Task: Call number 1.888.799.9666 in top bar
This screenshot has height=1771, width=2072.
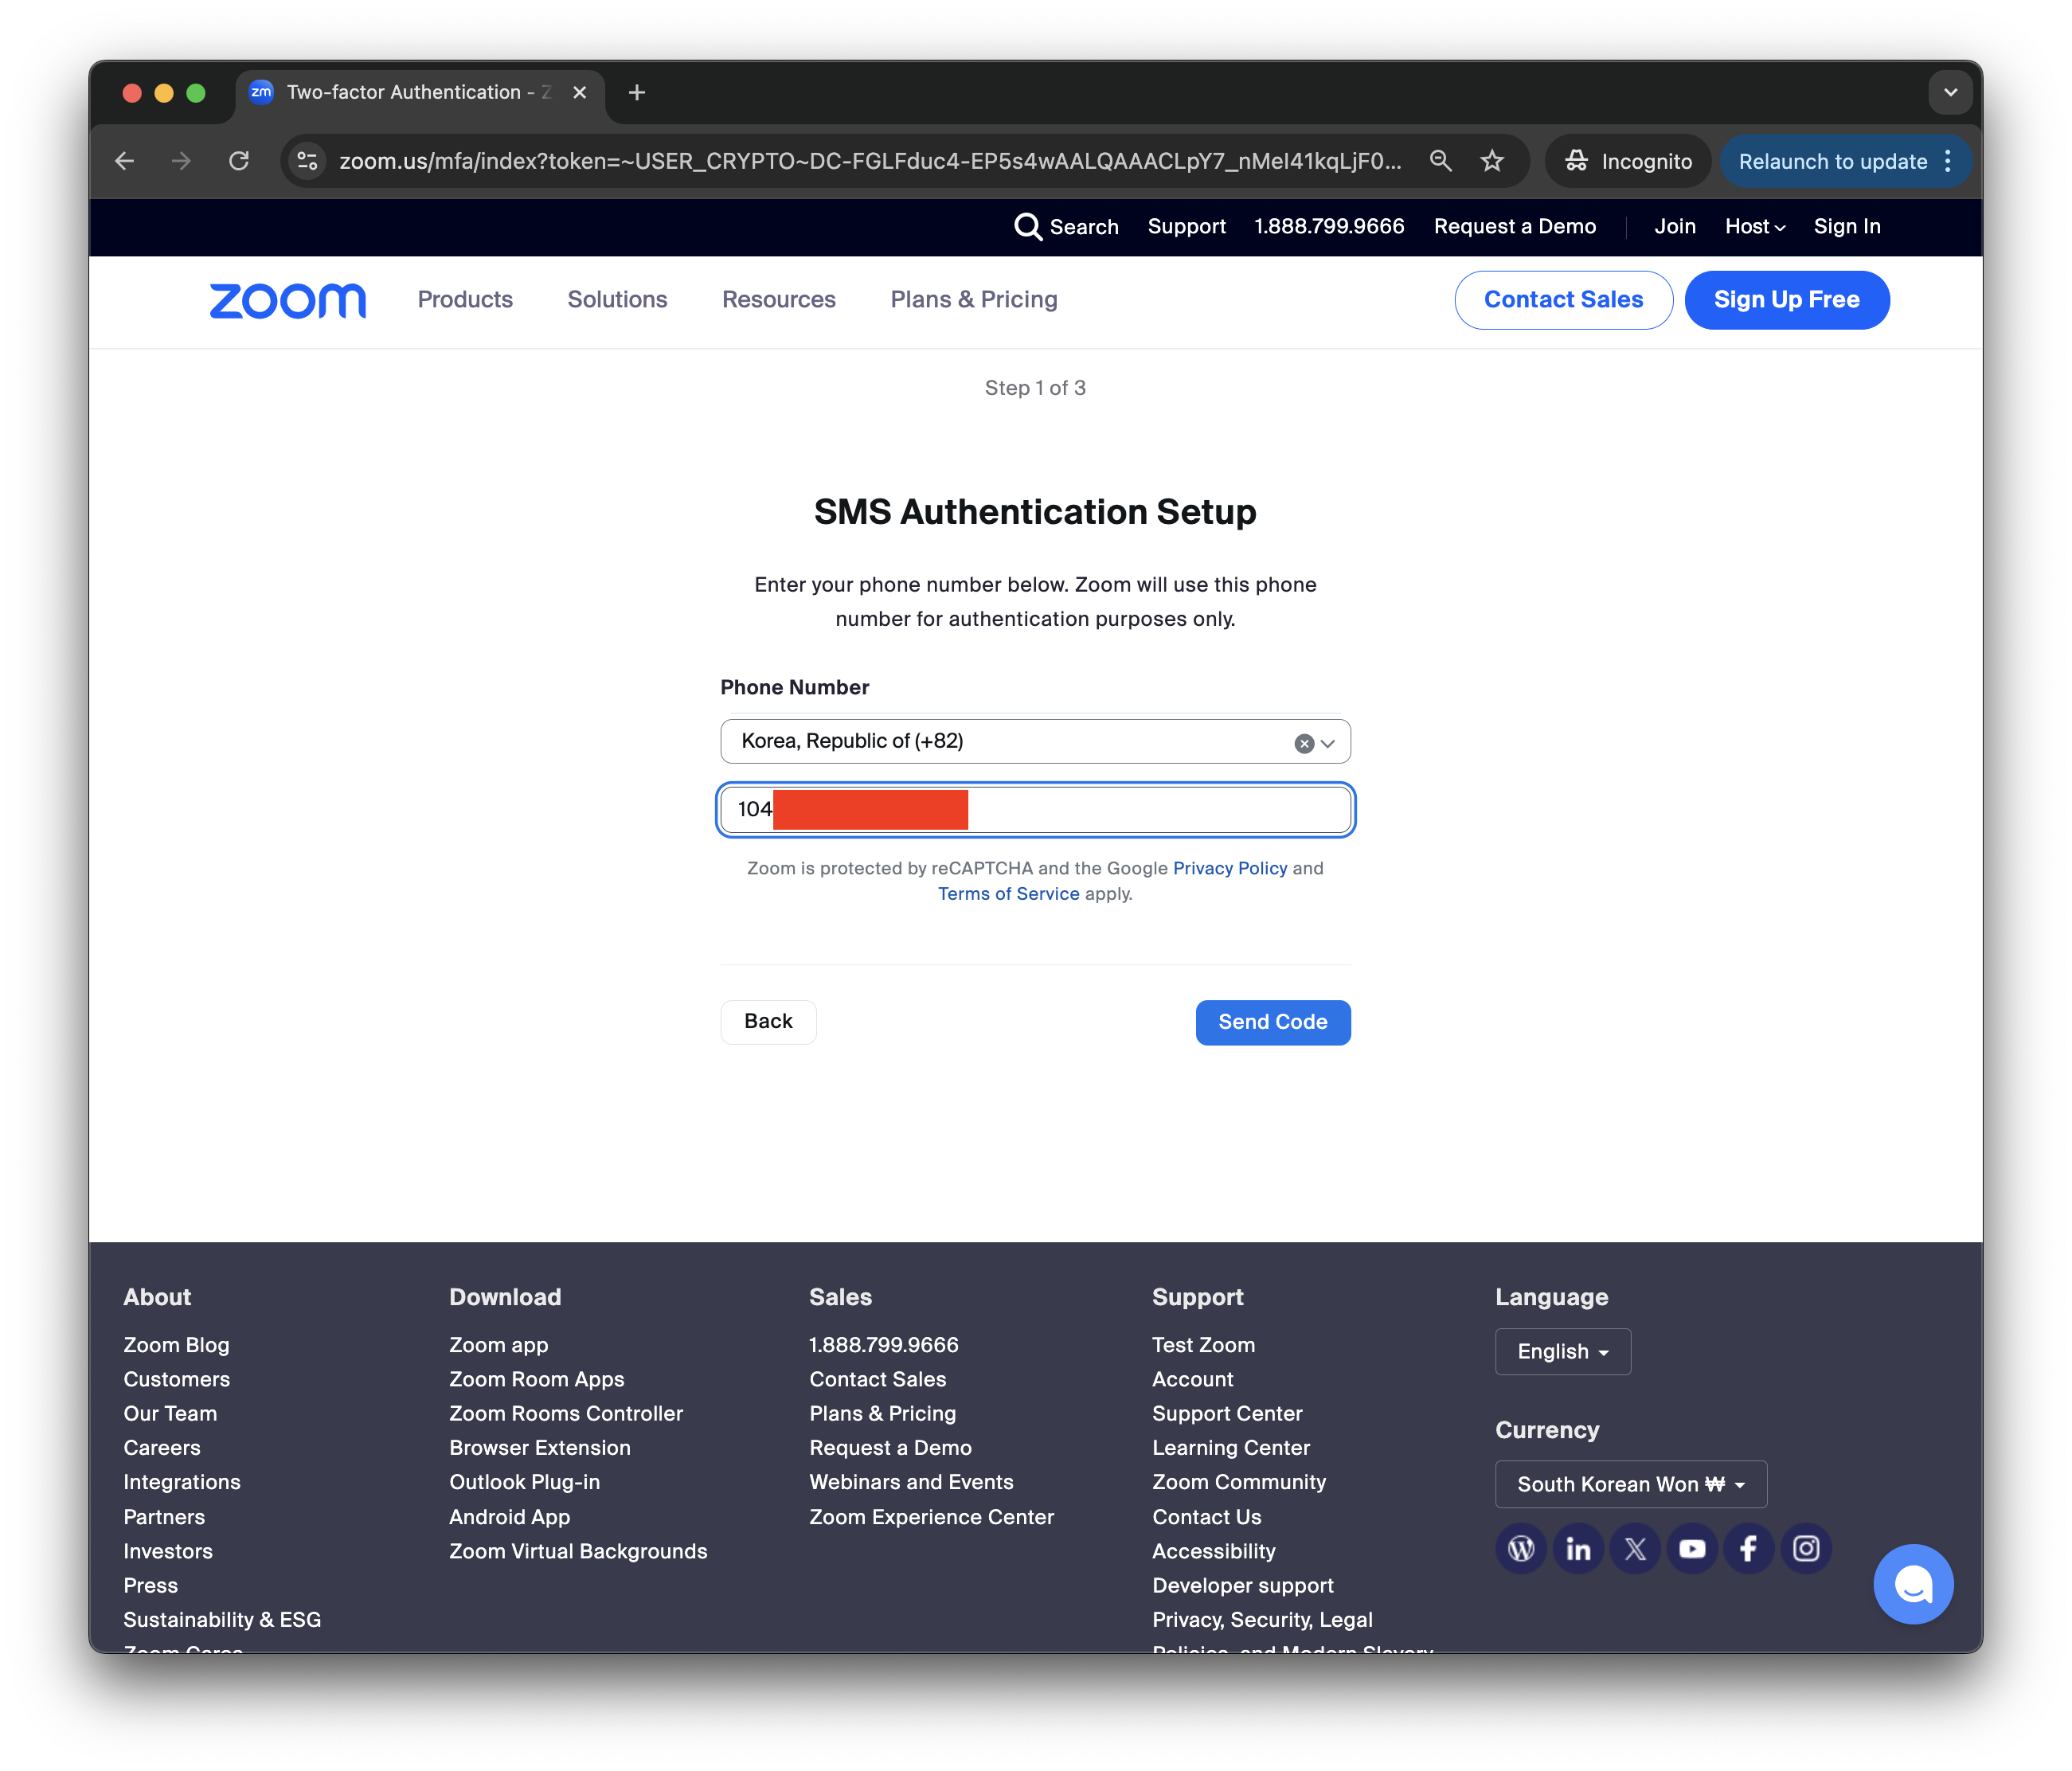Action: [1329, 226]
